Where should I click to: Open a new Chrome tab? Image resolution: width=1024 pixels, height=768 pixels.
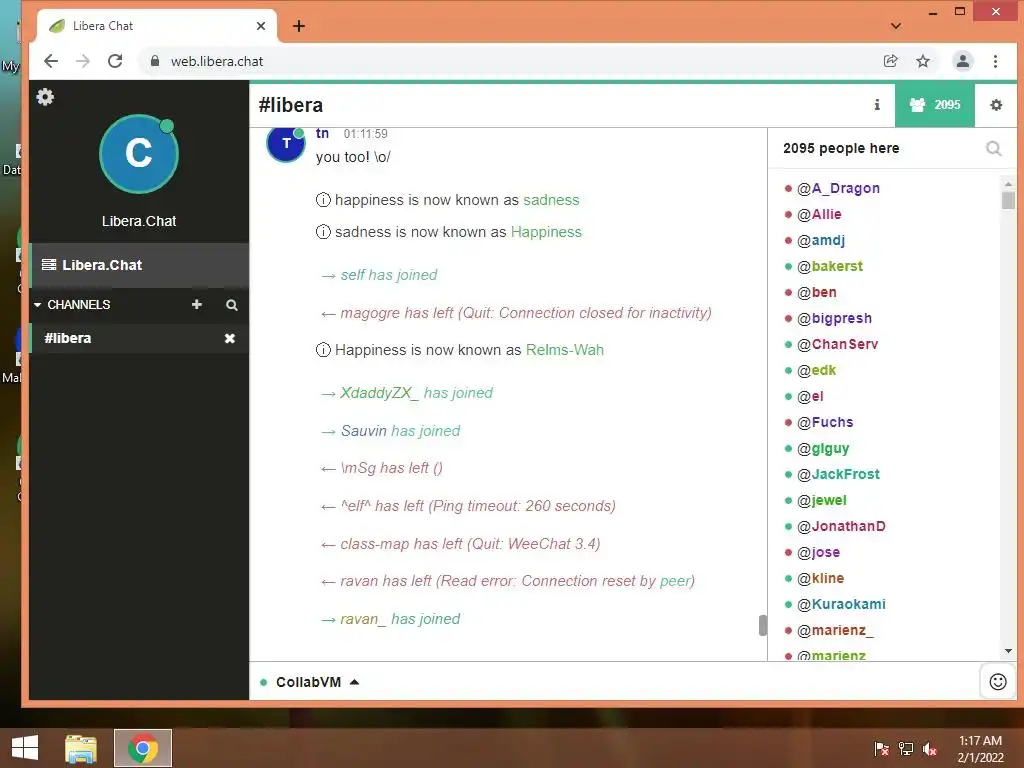click(299, 26)
